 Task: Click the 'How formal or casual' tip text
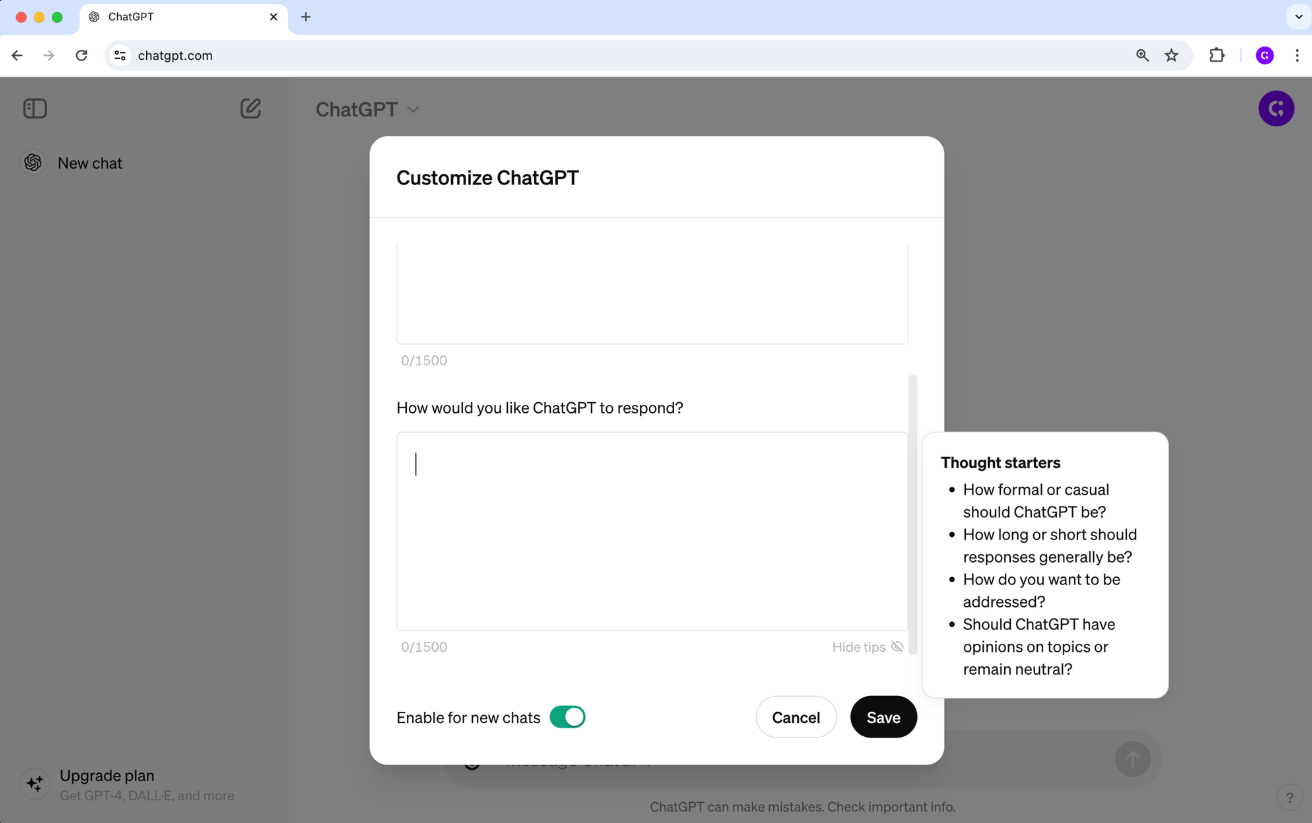coord(1036,501)
